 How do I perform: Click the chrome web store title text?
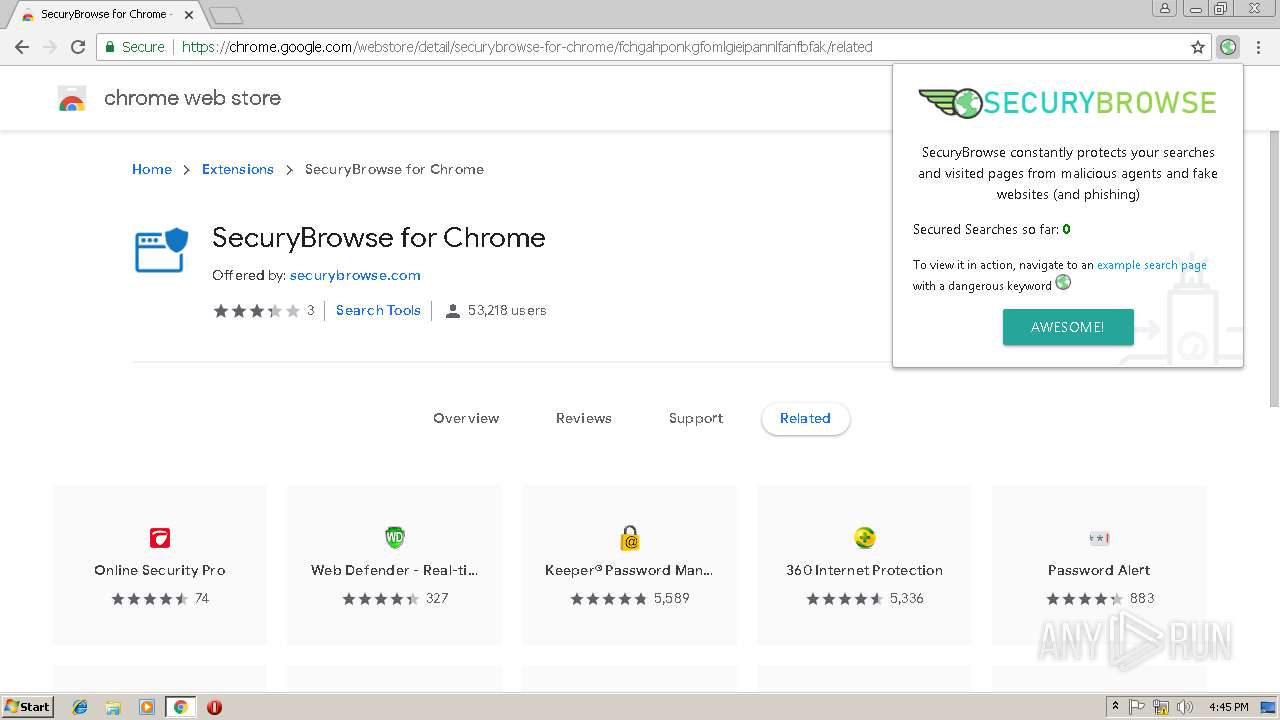click(192, 98)
